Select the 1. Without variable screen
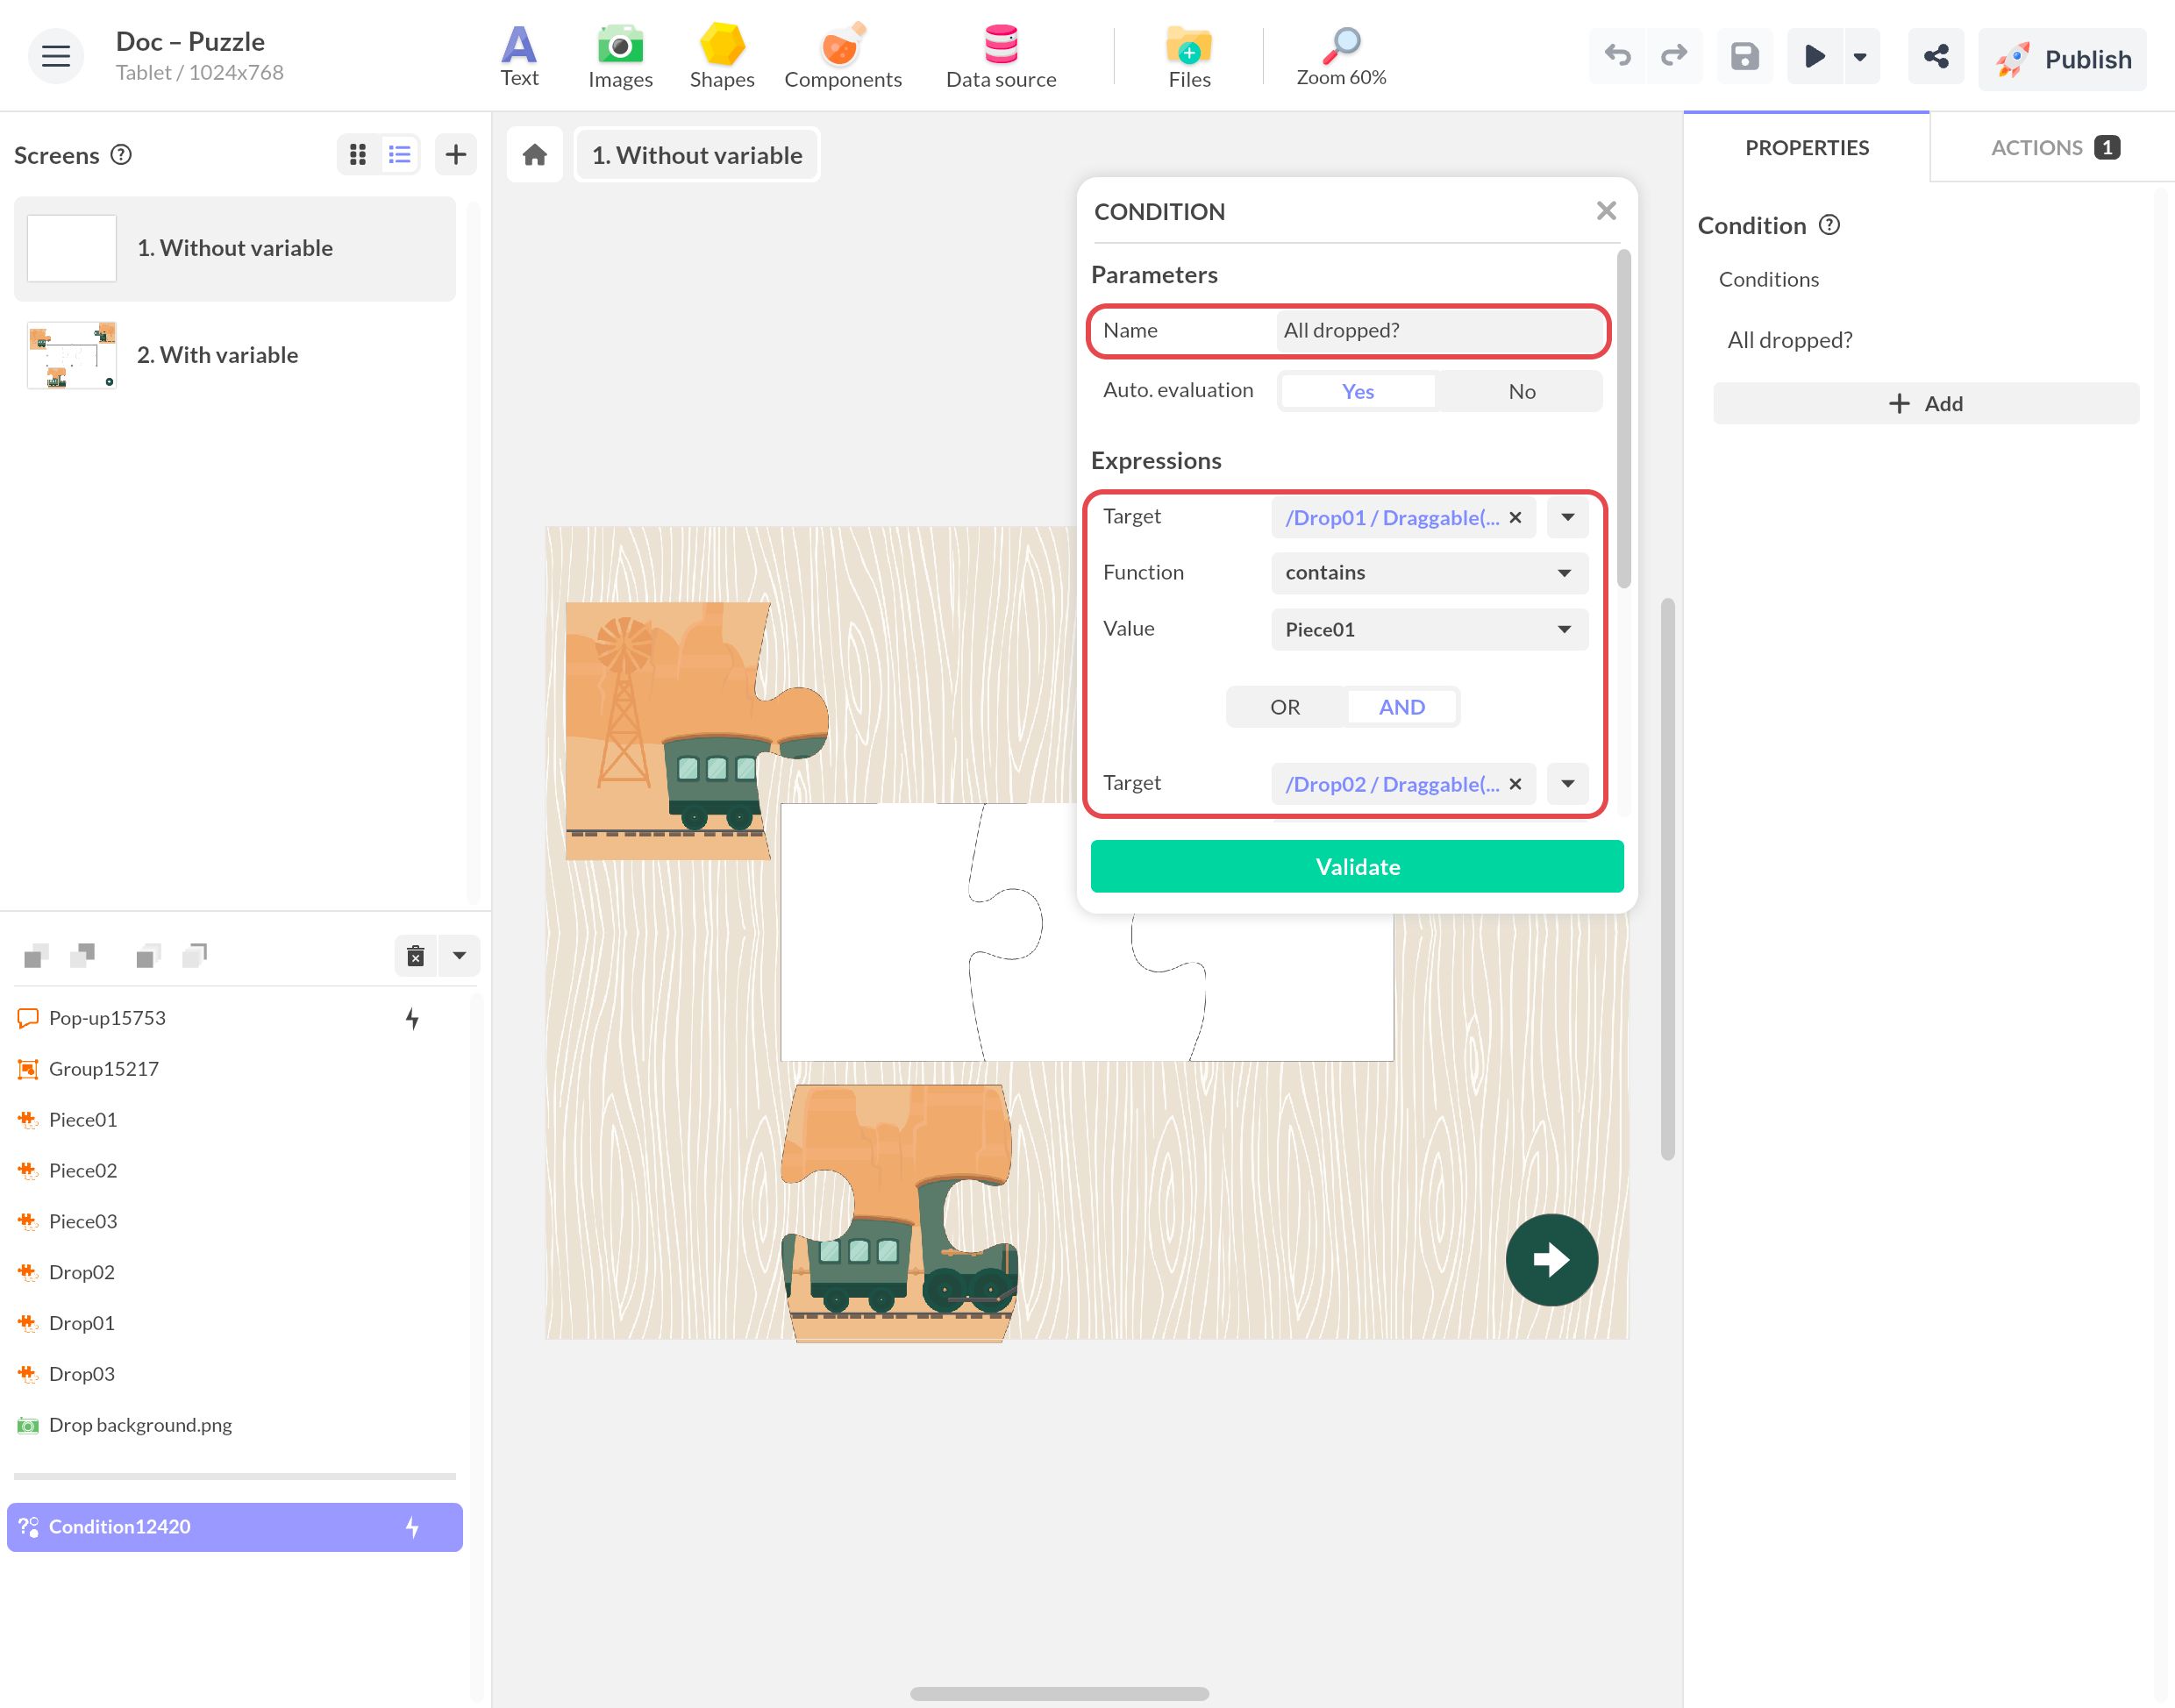The width and height of the screenshot is (2175, 1708). coord(235,248)
